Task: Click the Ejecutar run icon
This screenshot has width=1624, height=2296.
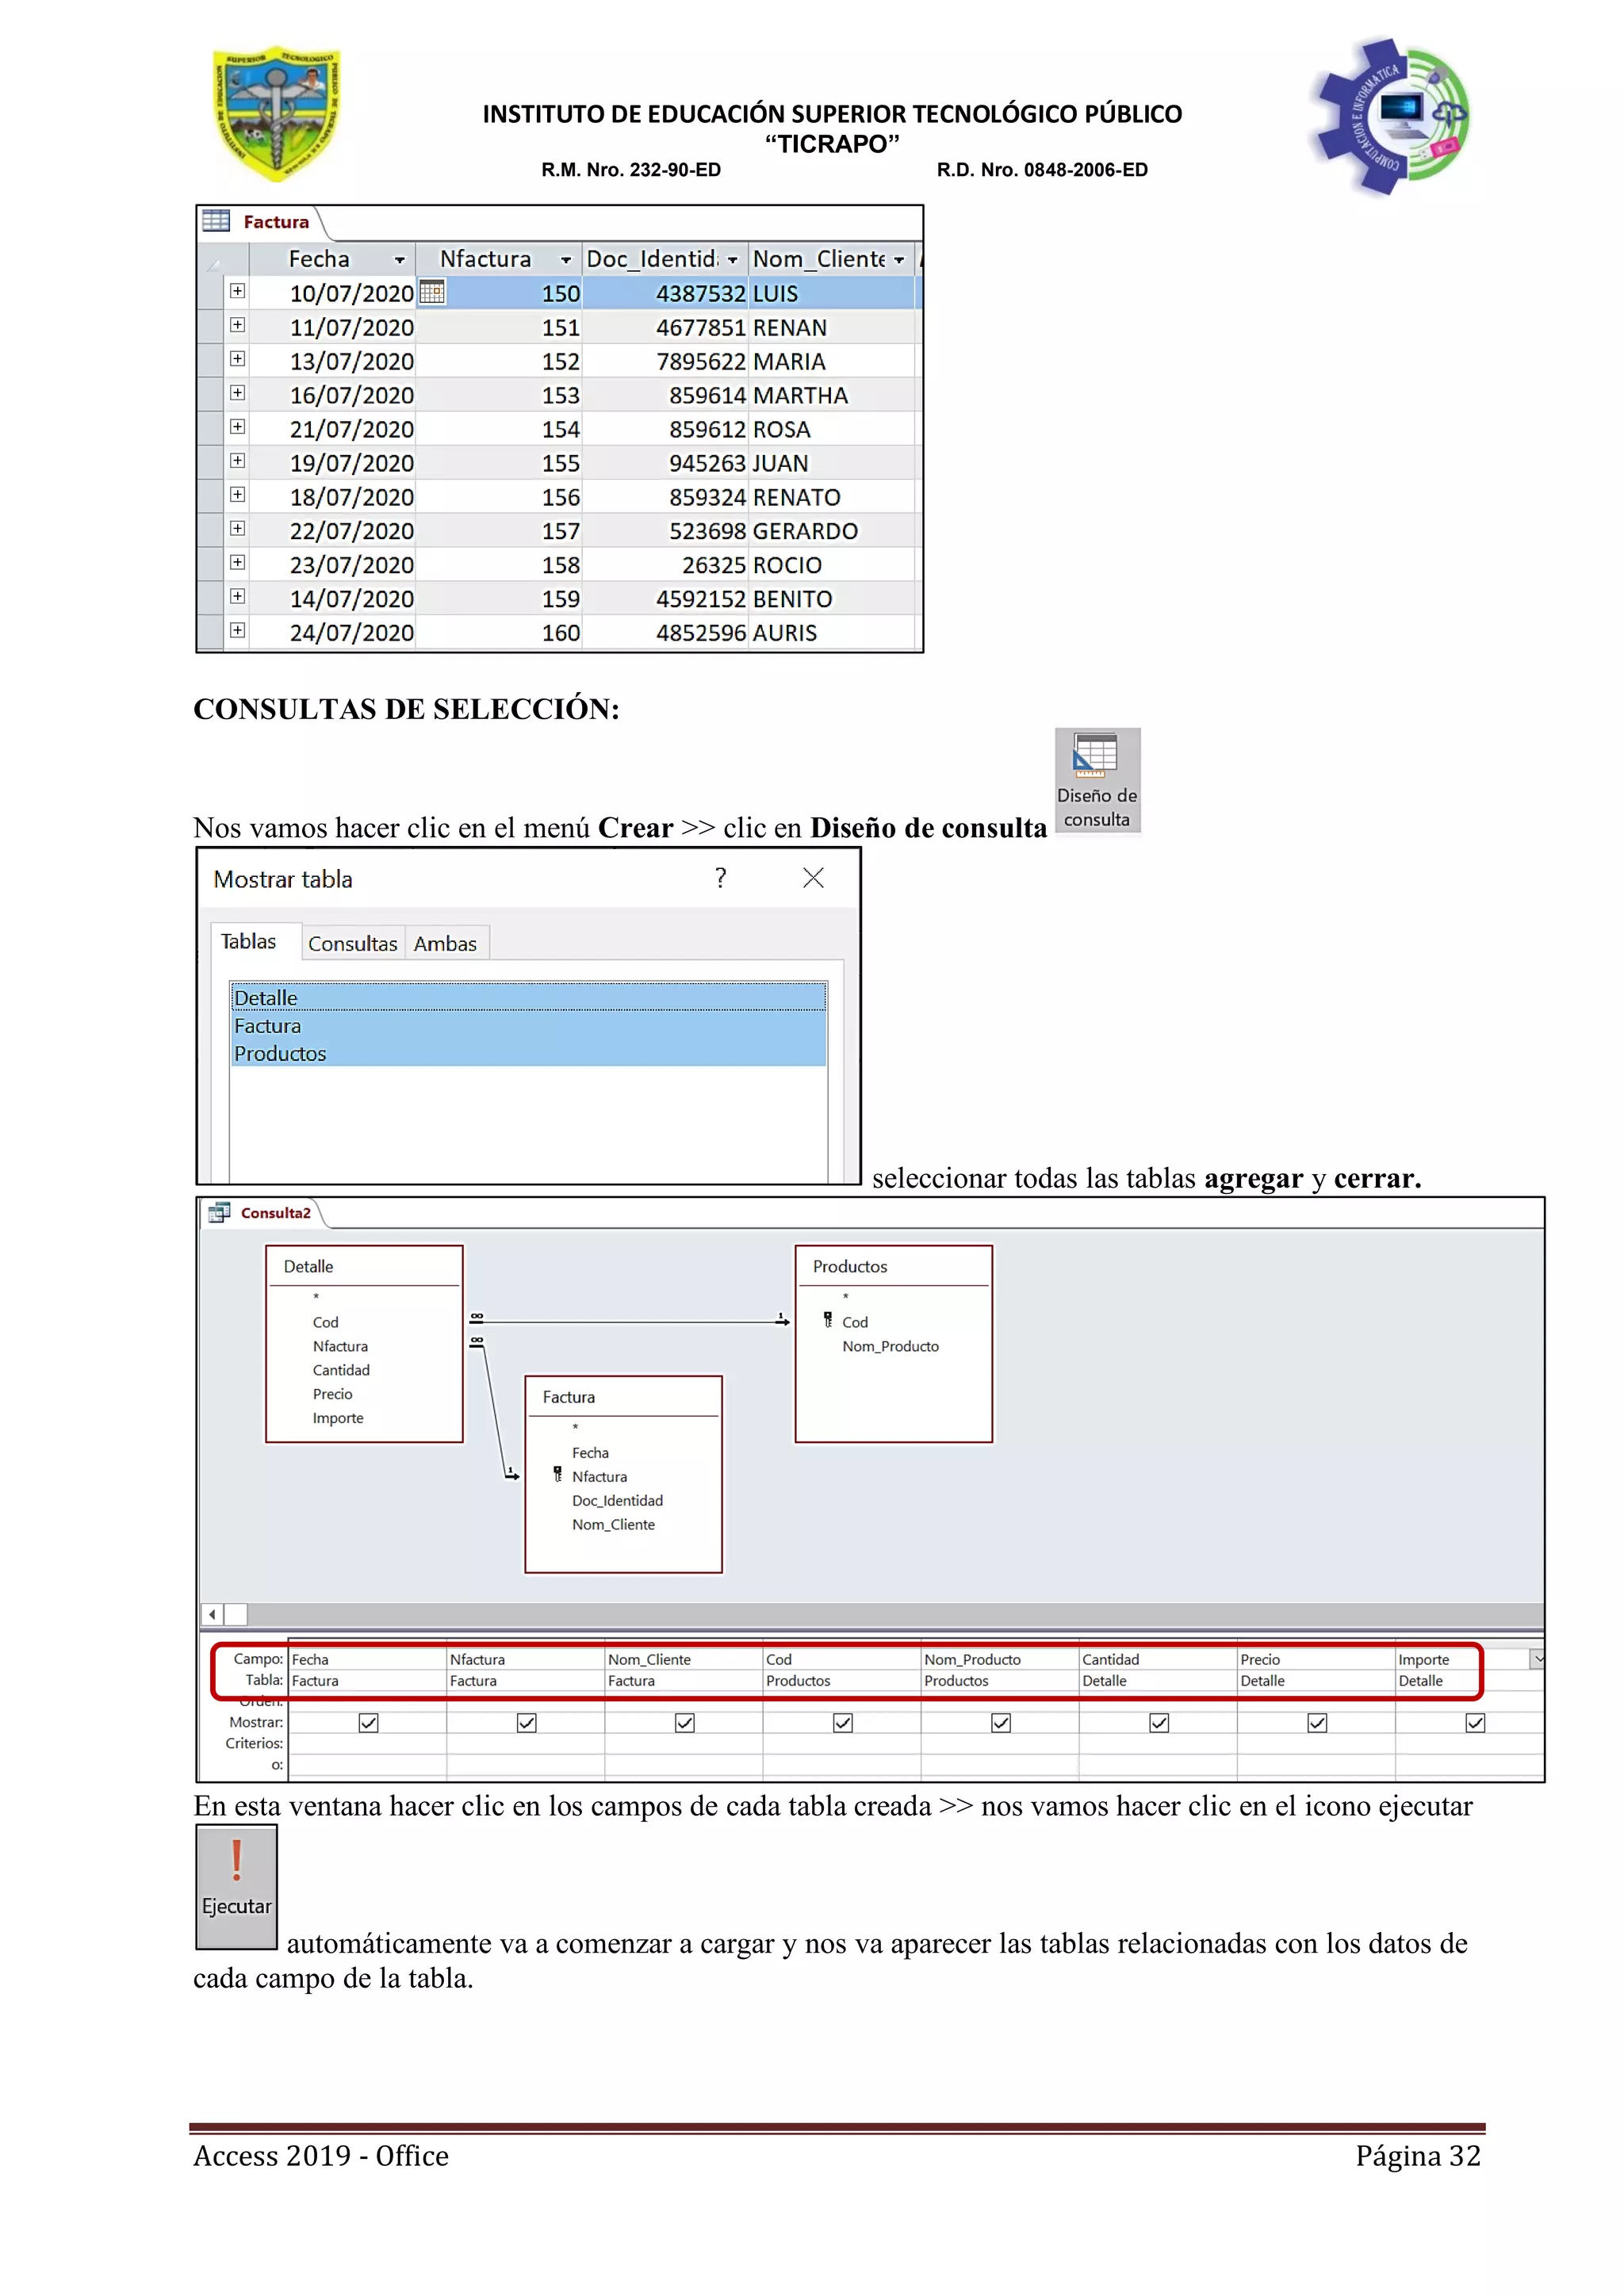Action: (x=236, y=1886)
